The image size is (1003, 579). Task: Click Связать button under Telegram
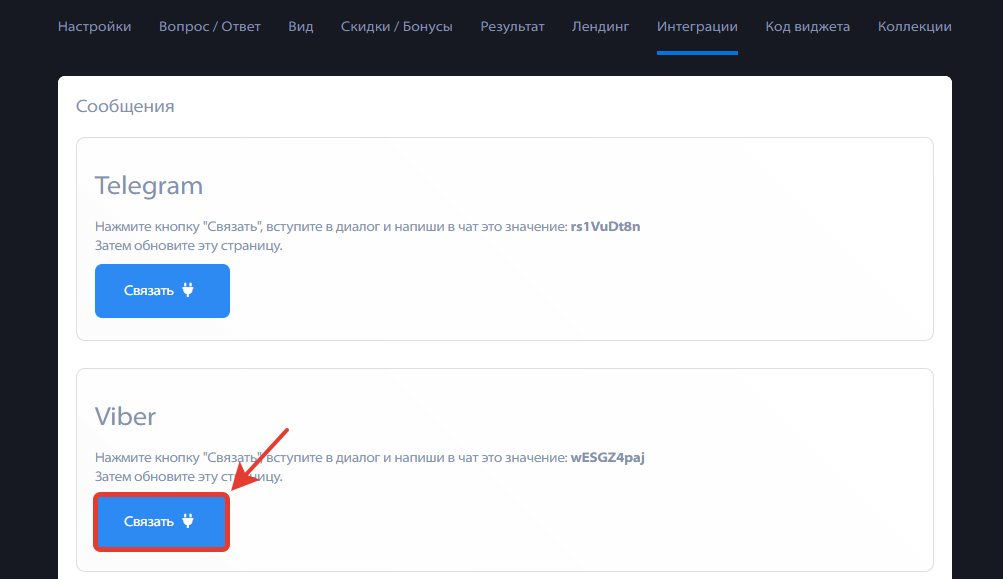(x=162, y=291)
